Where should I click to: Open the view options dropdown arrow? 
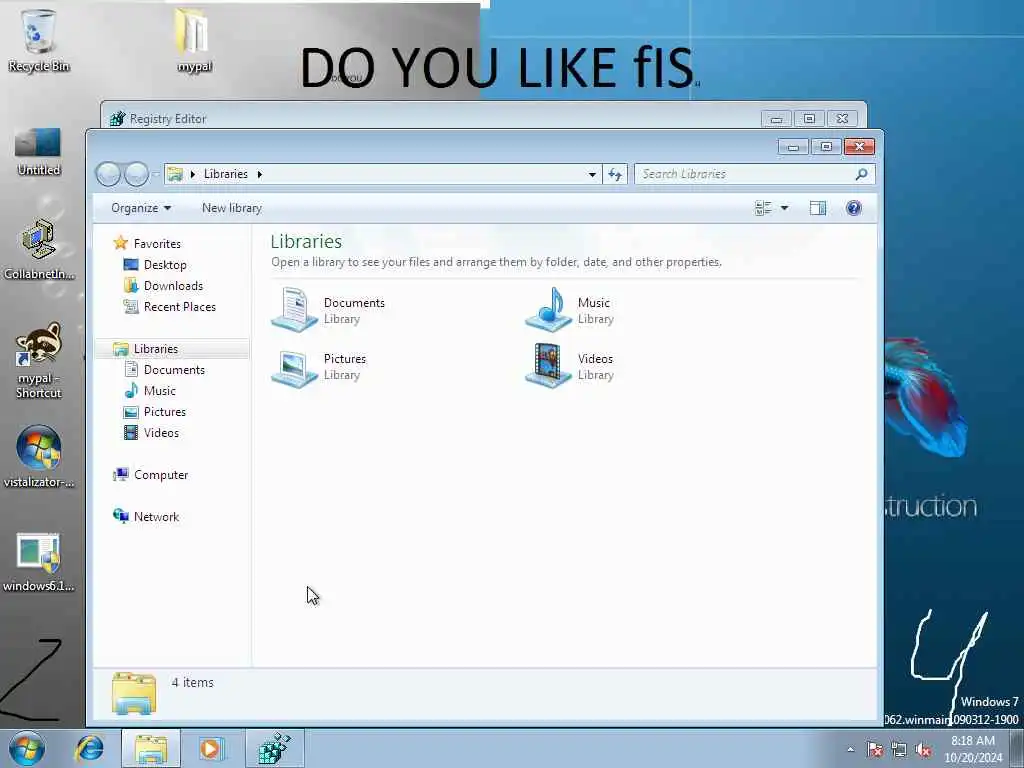[784, 208]
